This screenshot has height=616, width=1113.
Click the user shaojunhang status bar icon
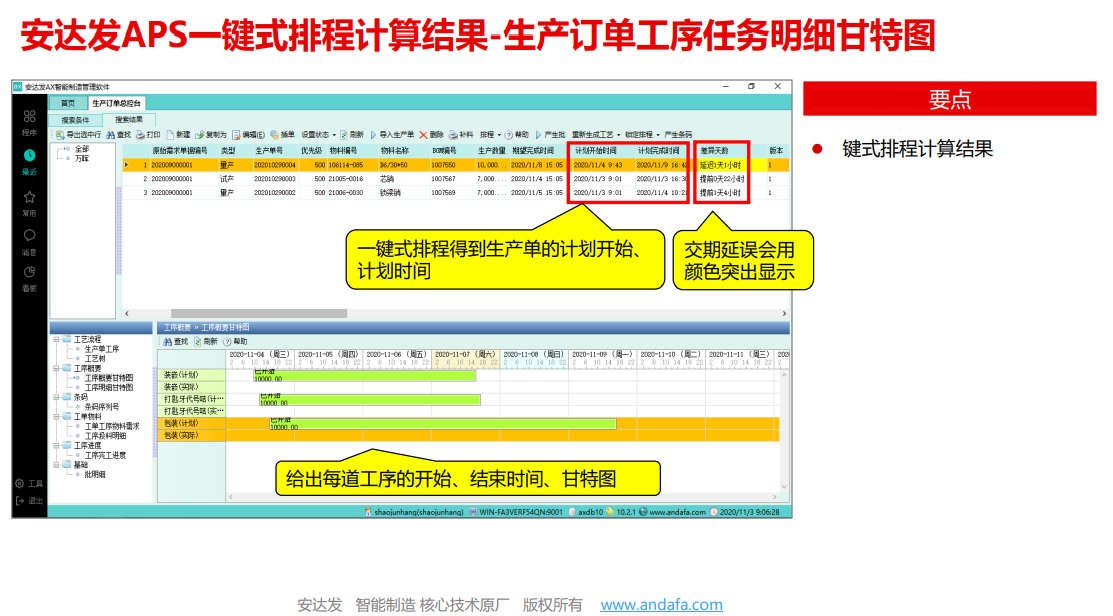(368, 512)
